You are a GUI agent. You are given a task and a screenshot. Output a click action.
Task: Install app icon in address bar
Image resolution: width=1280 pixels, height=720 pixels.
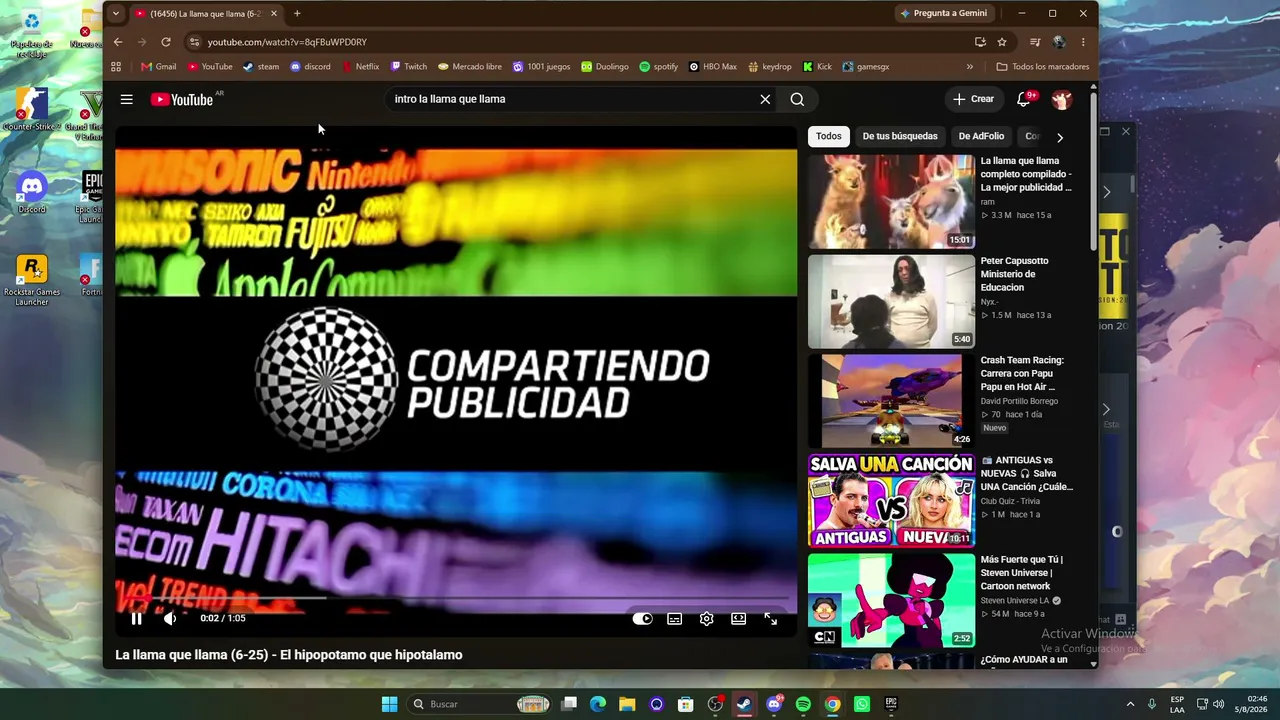(x=980, y=42)
